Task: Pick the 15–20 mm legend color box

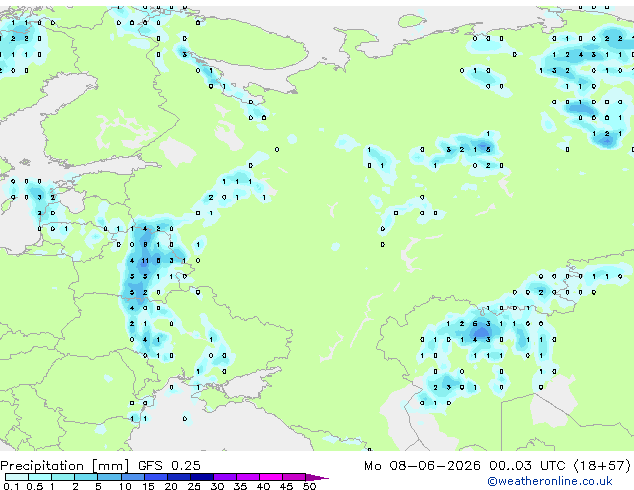Action: [x=155, y=477]
